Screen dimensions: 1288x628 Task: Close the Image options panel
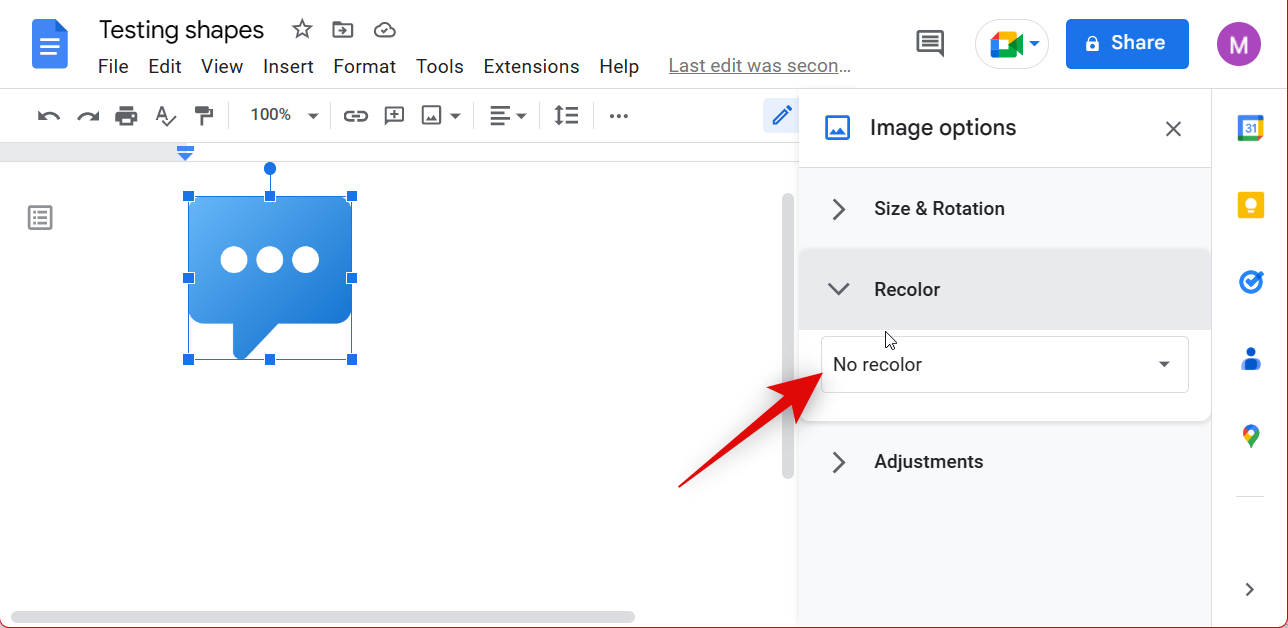pos(1173,129)
